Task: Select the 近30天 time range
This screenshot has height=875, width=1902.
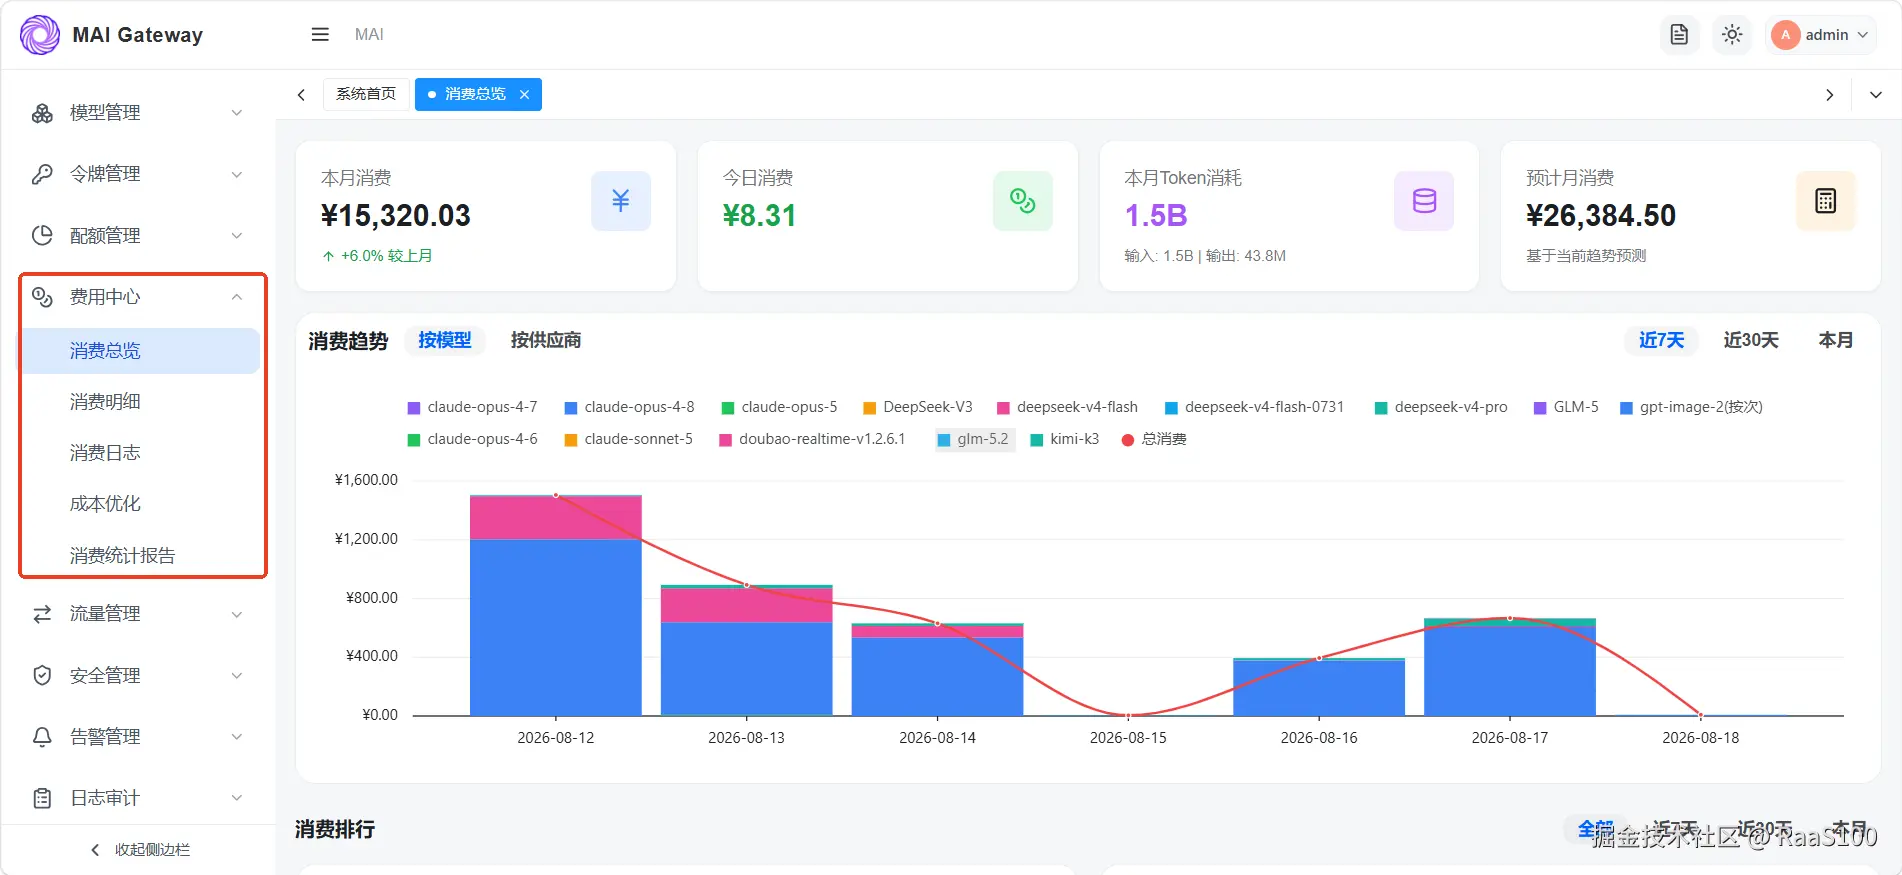Action: point(1751,340)
